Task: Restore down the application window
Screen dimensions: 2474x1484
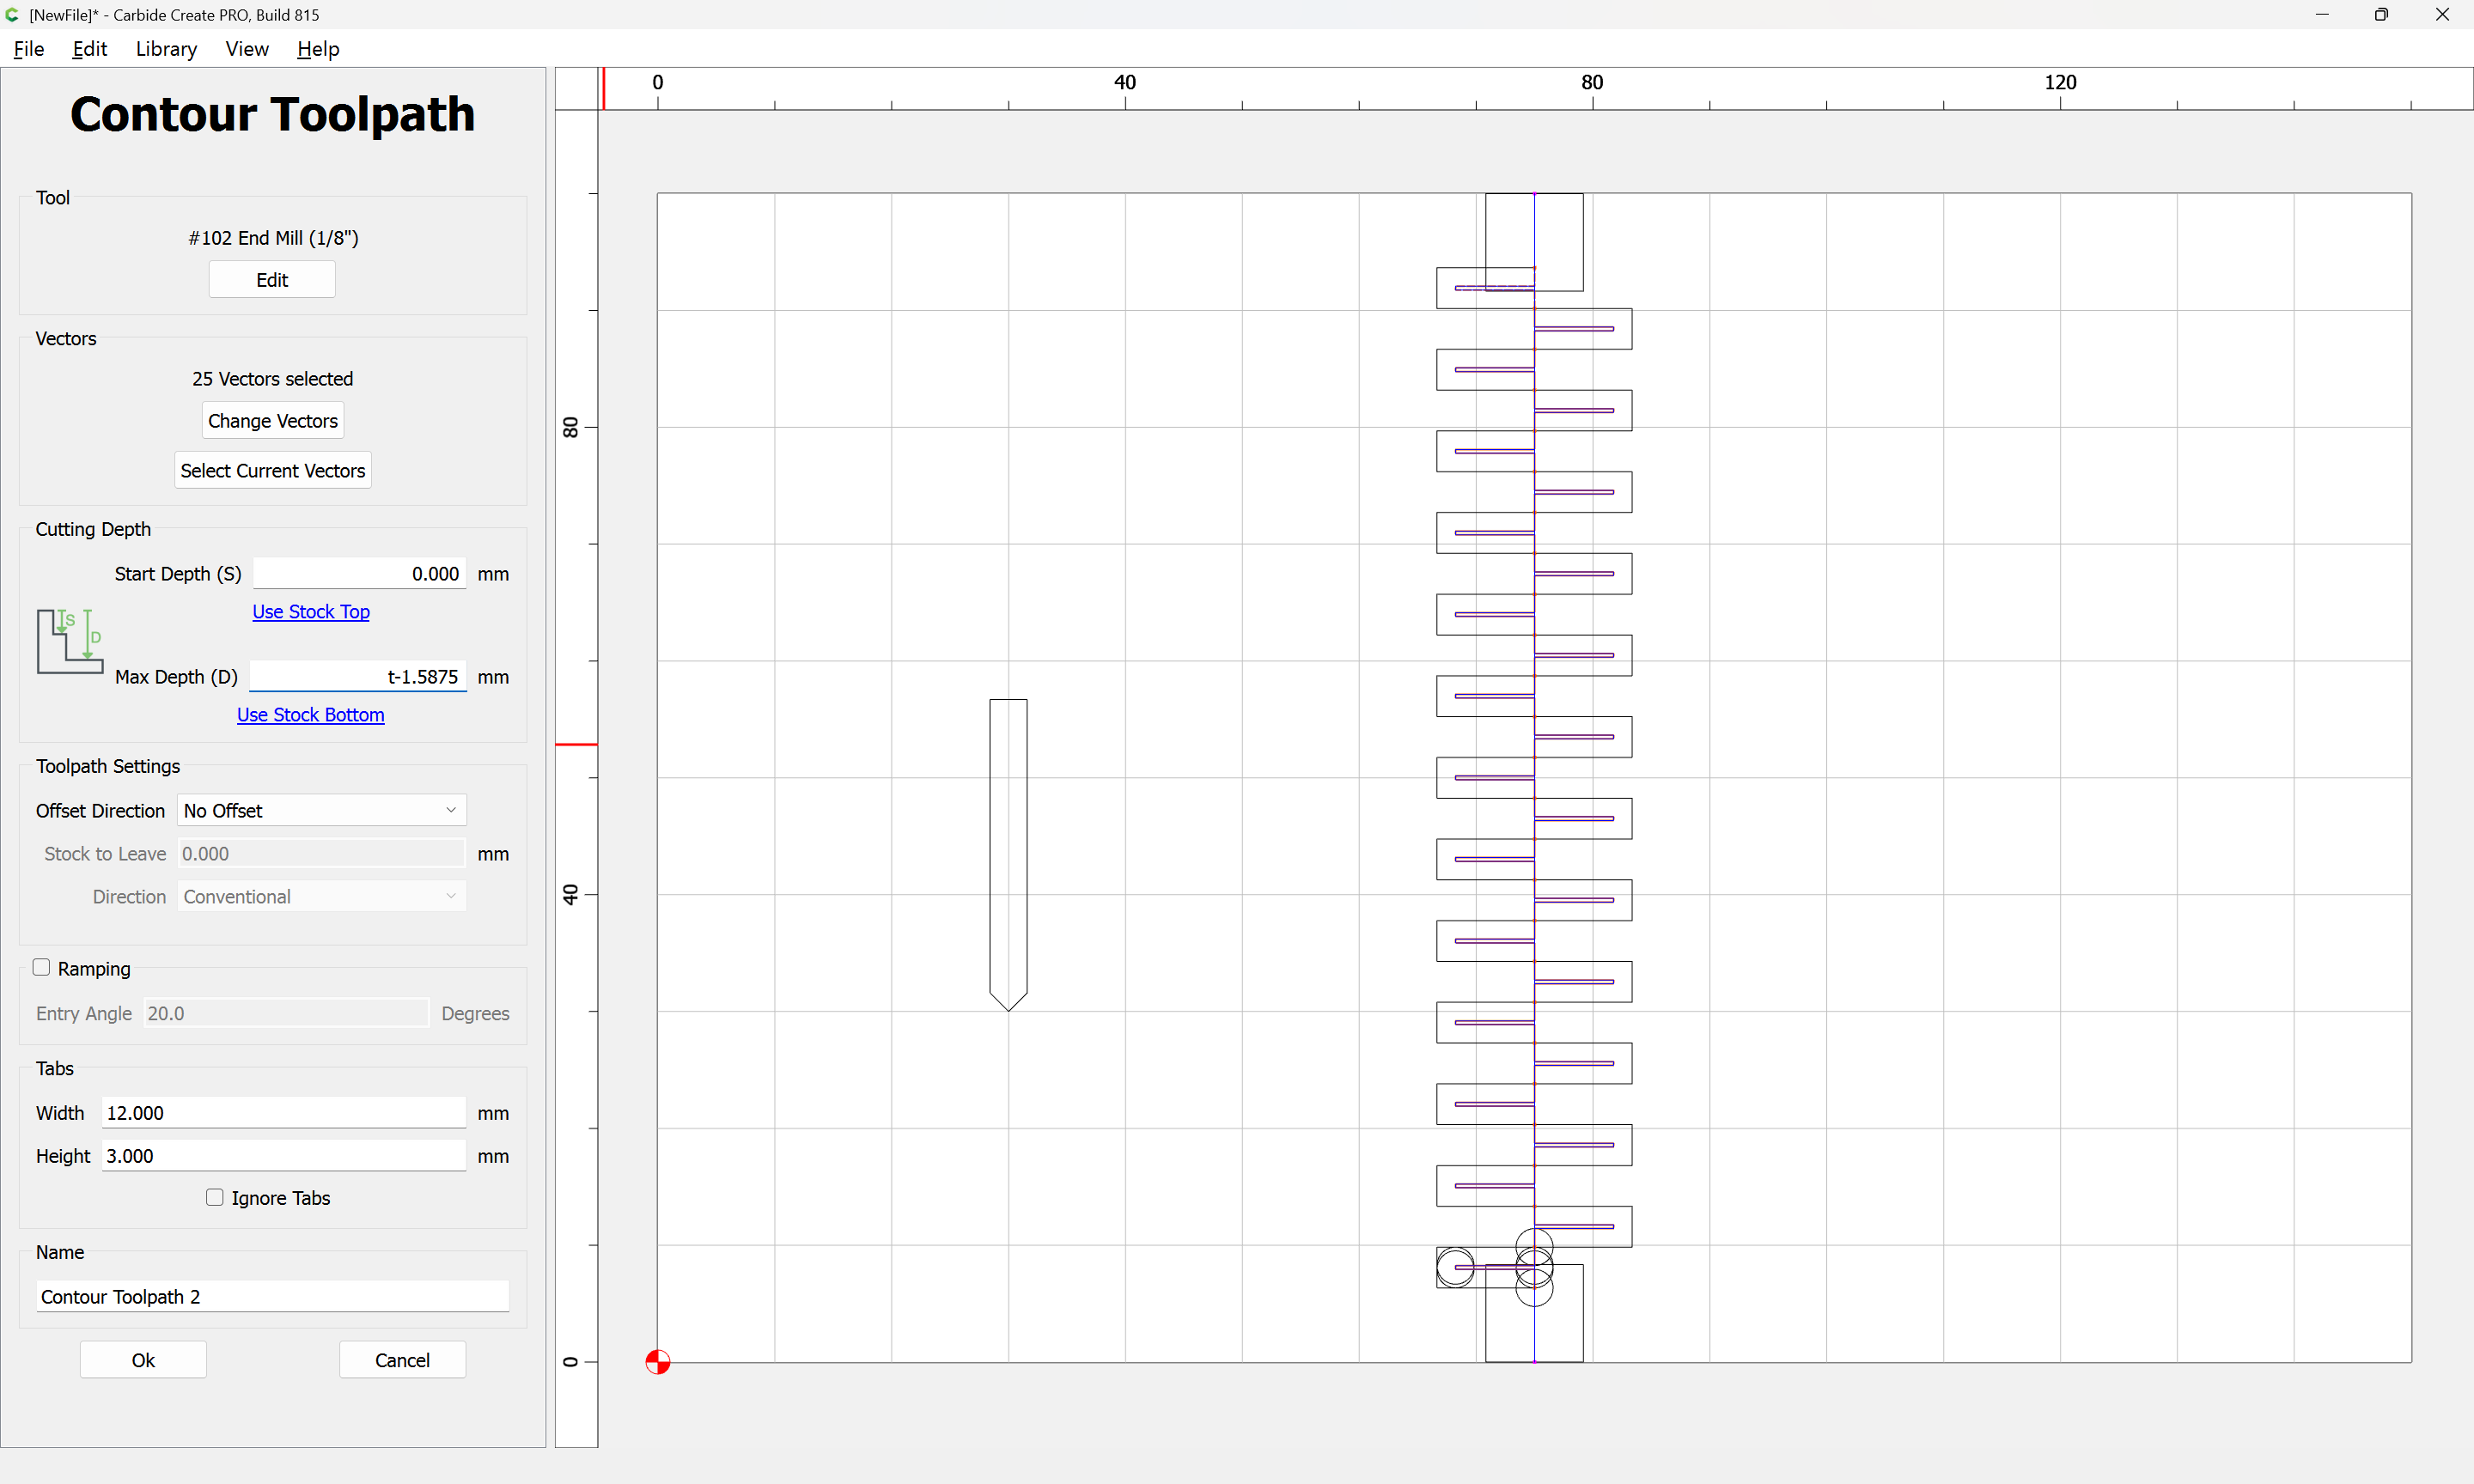Action: pyautogui.click(x=2381, y=14)
